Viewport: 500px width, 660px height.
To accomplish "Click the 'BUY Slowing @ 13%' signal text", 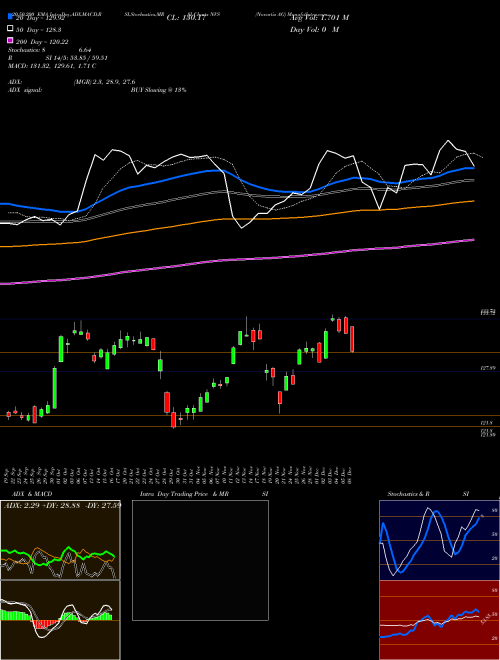I will pos(158,90).
